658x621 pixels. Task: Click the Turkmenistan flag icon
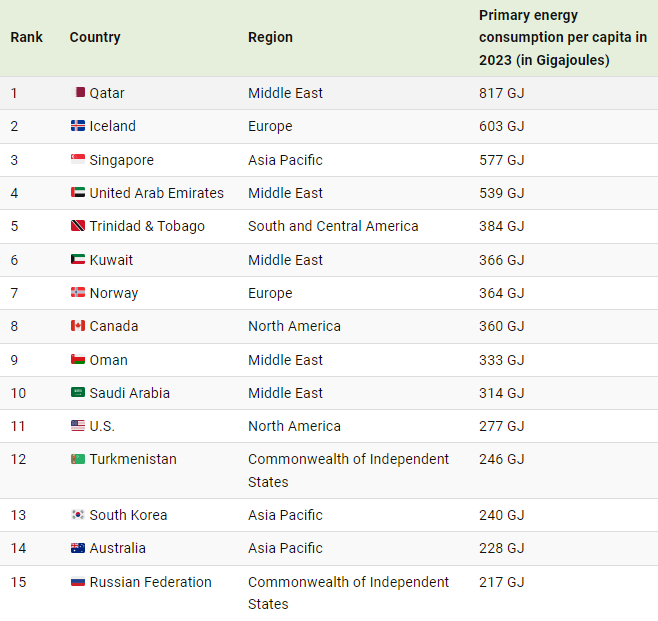78,459
